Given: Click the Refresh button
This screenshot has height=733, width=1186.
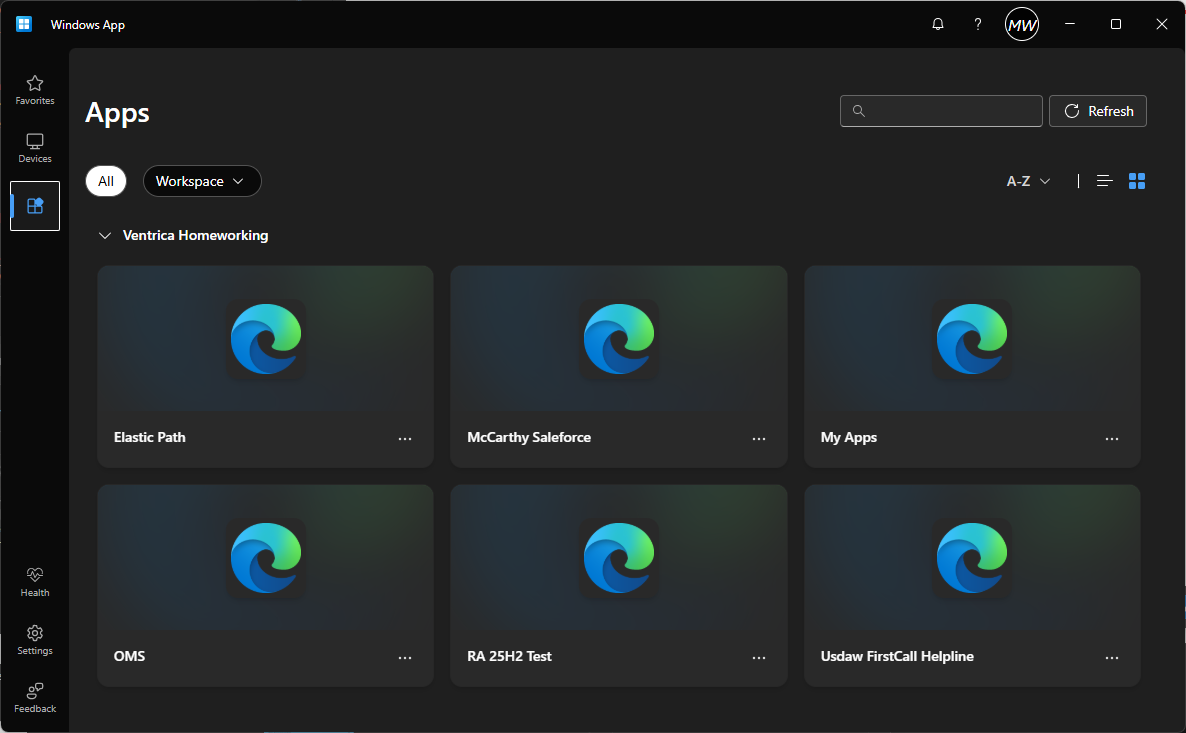Looking at the screenshot, I should [x=1097, y=111].
